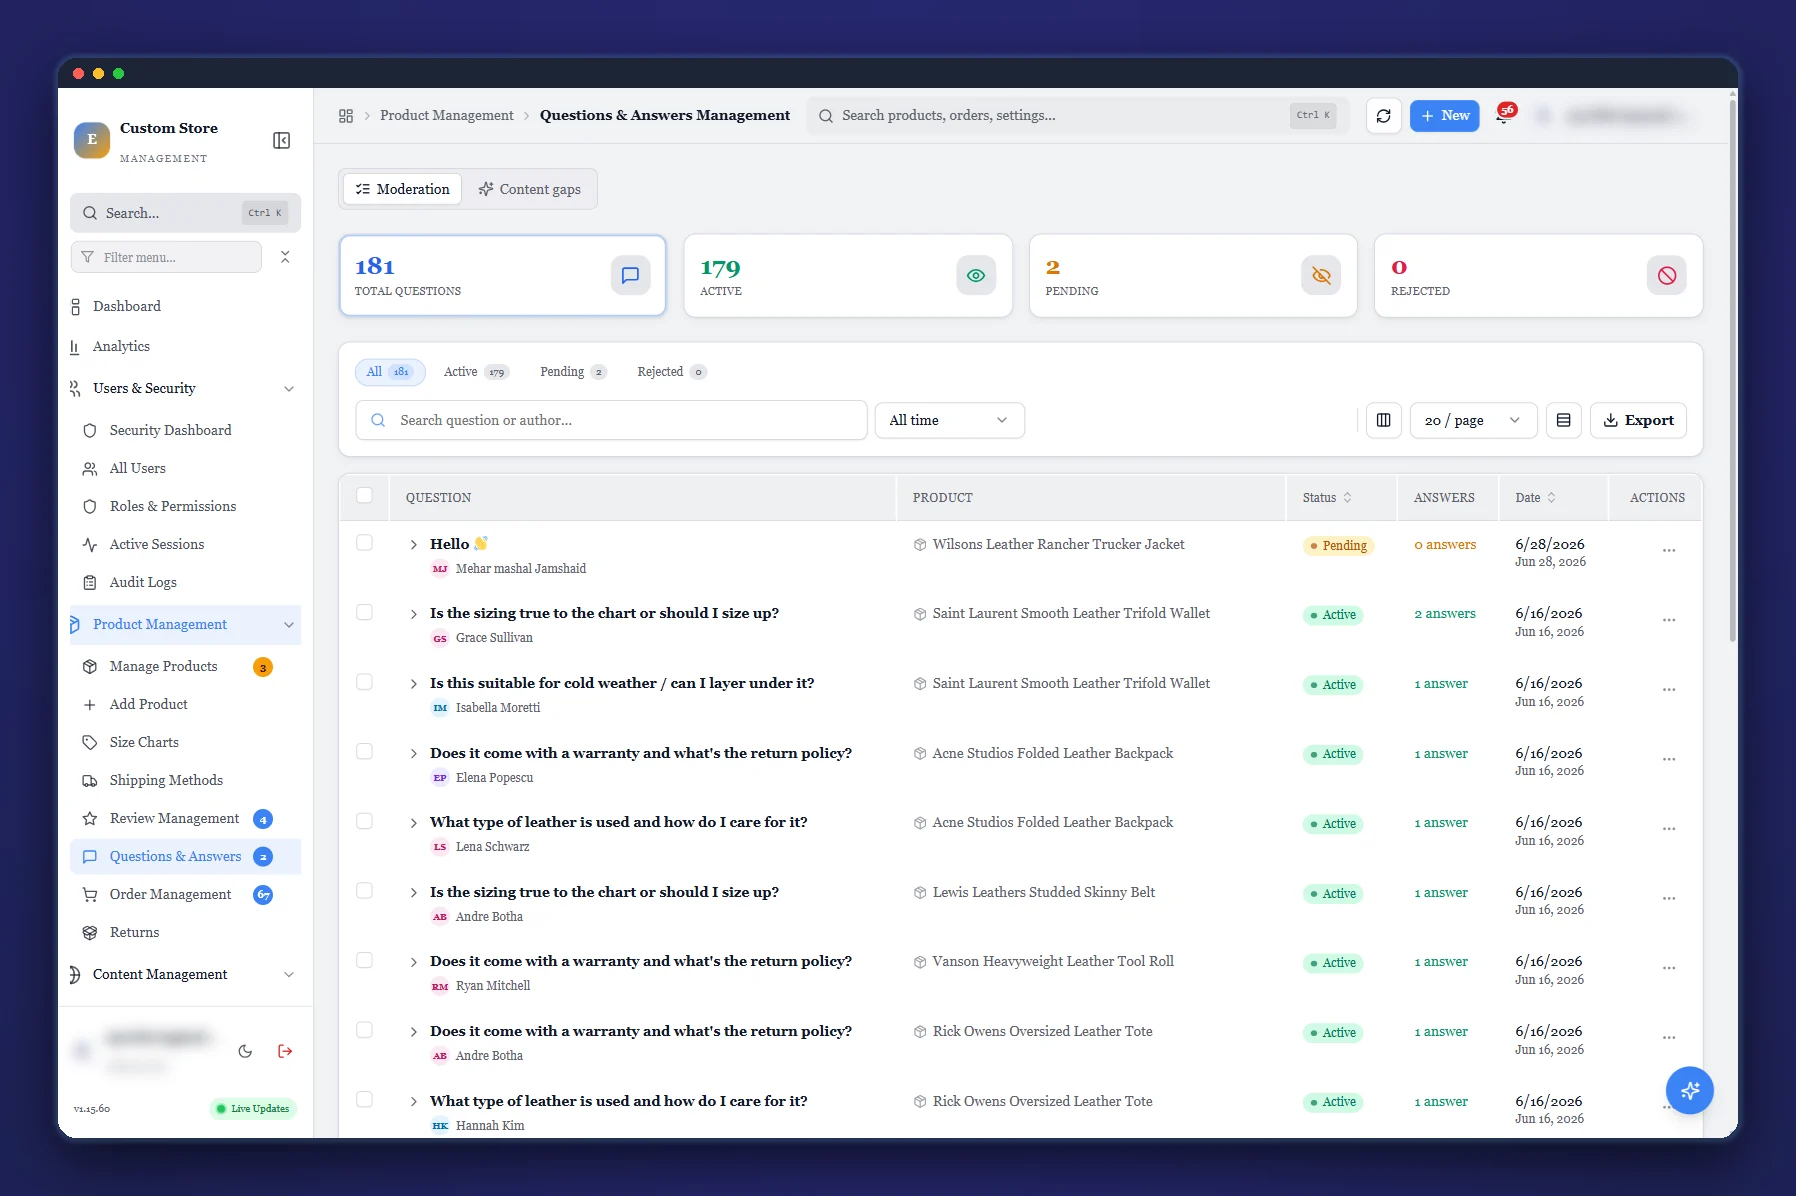Open the floating AI assistant button
This screenshot has height=1196, width=1796.
(1689, 1090)
